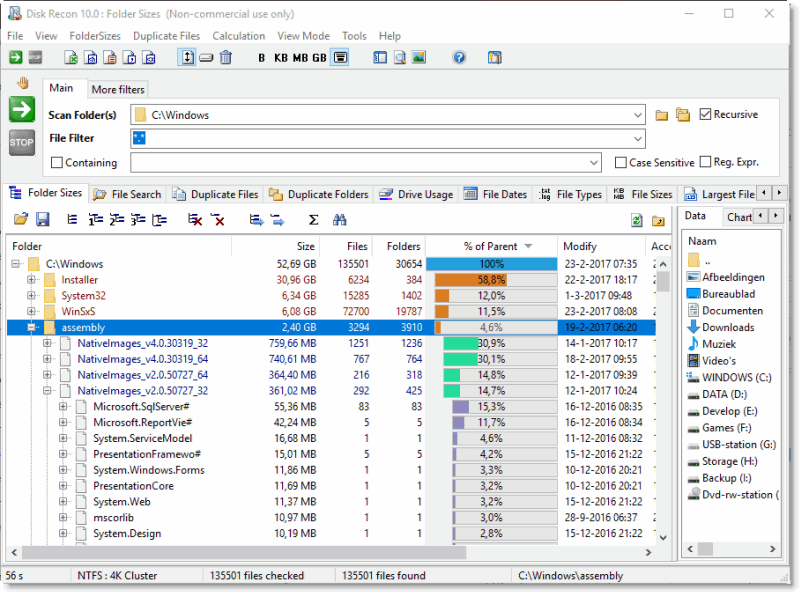
Task: Show sizes in bytes with B button
Action: (261, 58)
